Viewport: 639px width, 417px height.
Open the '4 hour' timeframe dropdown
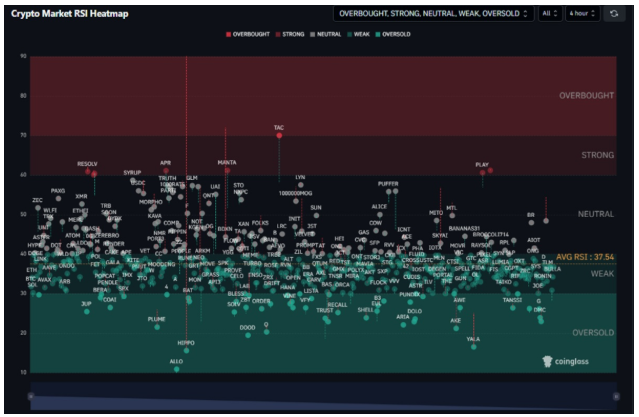(582, 15)
